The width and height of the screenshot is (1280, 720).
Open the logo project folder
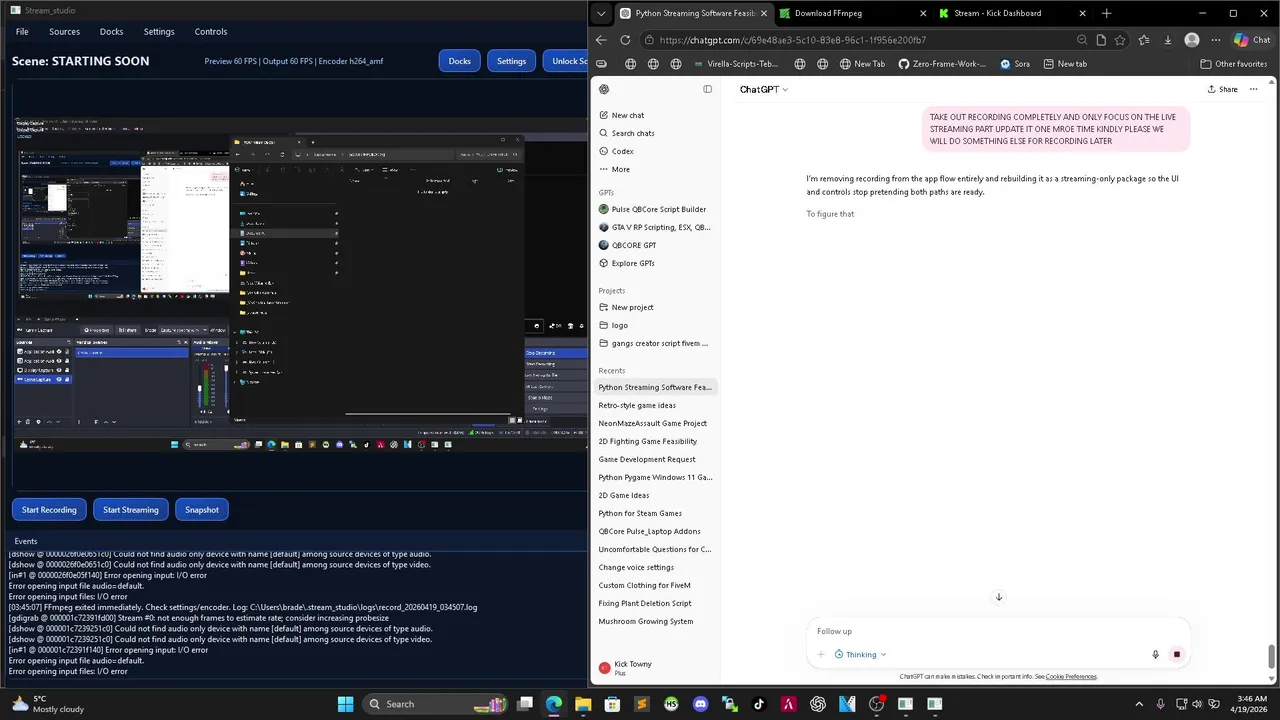pyautogui.click(x=655, y=325)
